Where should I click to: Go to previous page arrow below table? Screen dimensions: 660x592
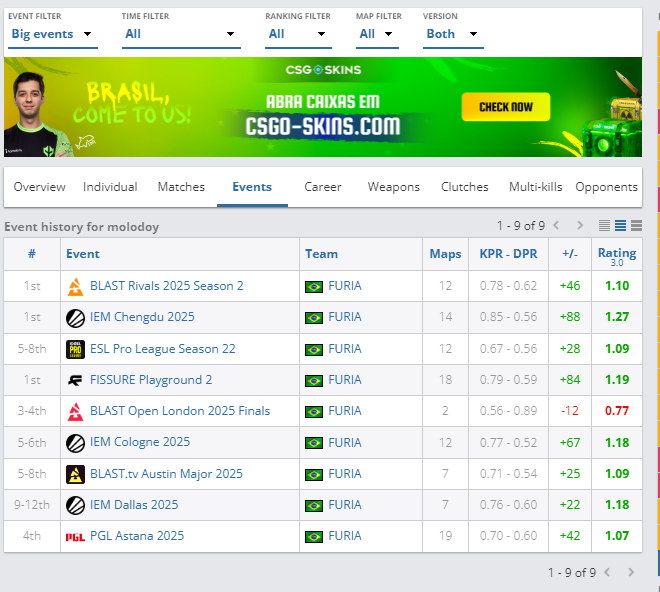click(607, 572)
